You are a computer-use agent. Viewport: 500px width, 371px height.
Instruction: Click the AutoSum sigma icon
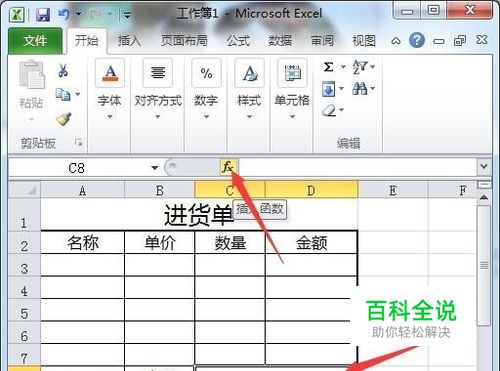pyautogui.click(x=329, y=67)
